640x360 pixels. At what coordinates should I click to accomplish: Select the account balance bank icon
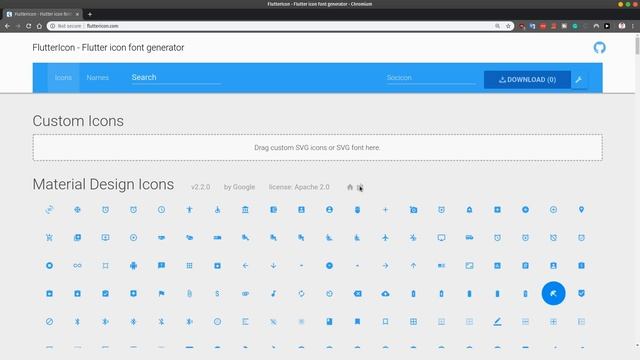click(x=245, y=210)
